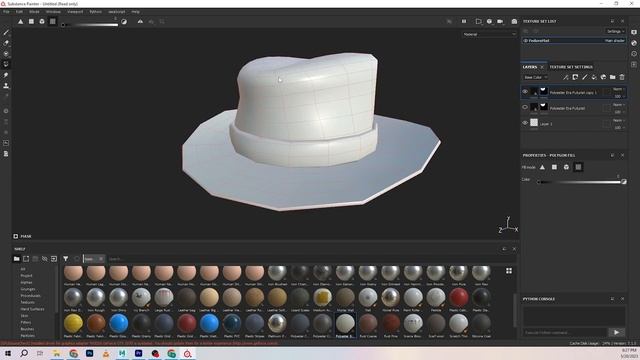
Task: Toggle visibility of Polyester Era Futurist copy 1 layer
Action: click(525, 92)
